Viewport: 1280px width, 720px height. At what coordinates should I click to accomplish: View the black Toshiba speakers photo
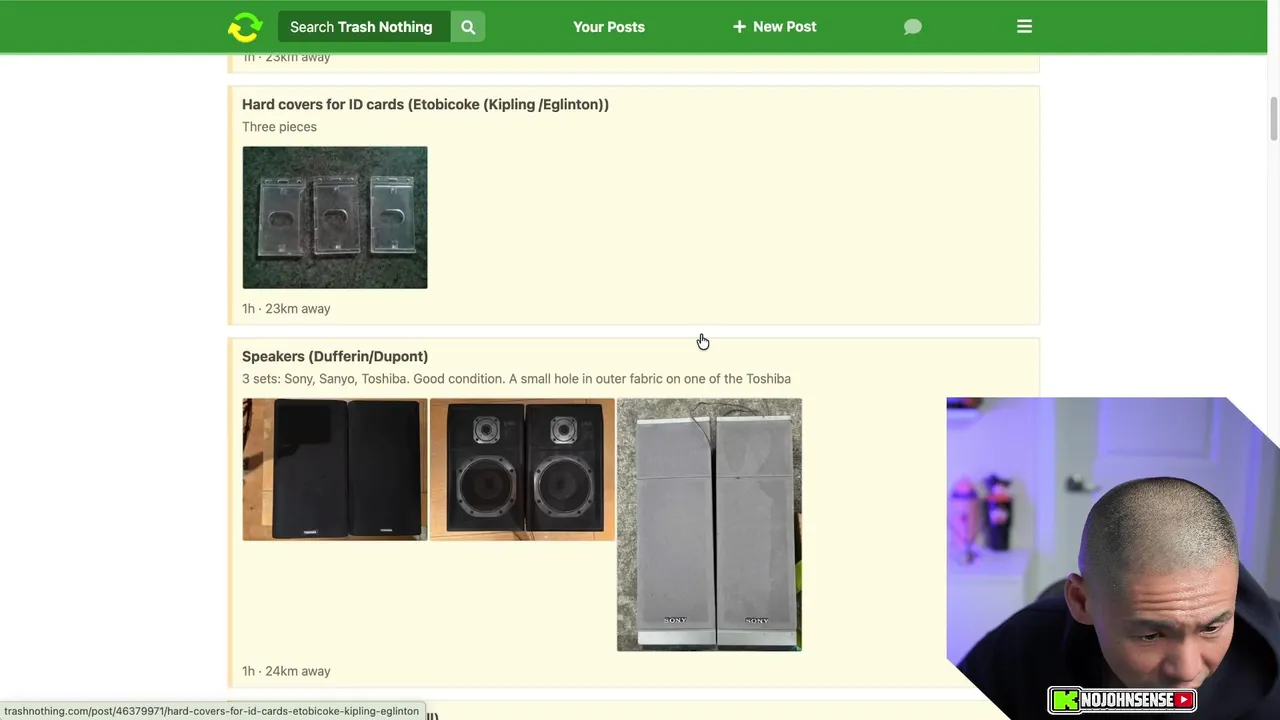(335, 469)
